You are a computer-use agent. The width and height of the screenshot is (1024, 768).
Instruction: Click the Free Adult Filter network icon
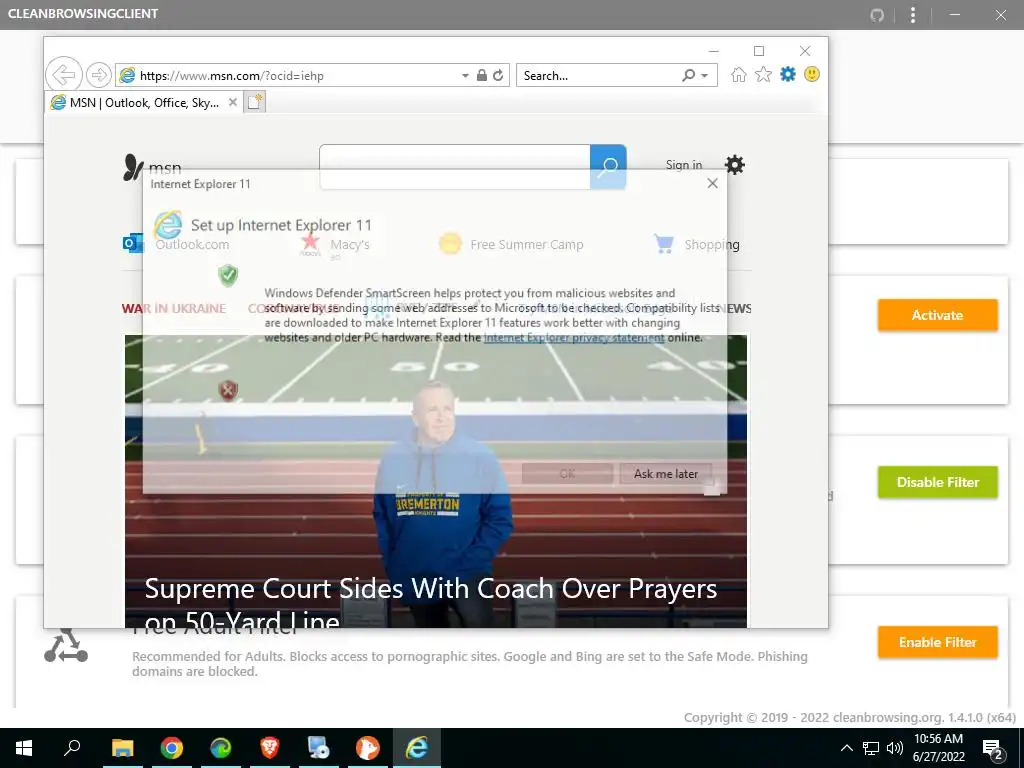coord(65,646)
